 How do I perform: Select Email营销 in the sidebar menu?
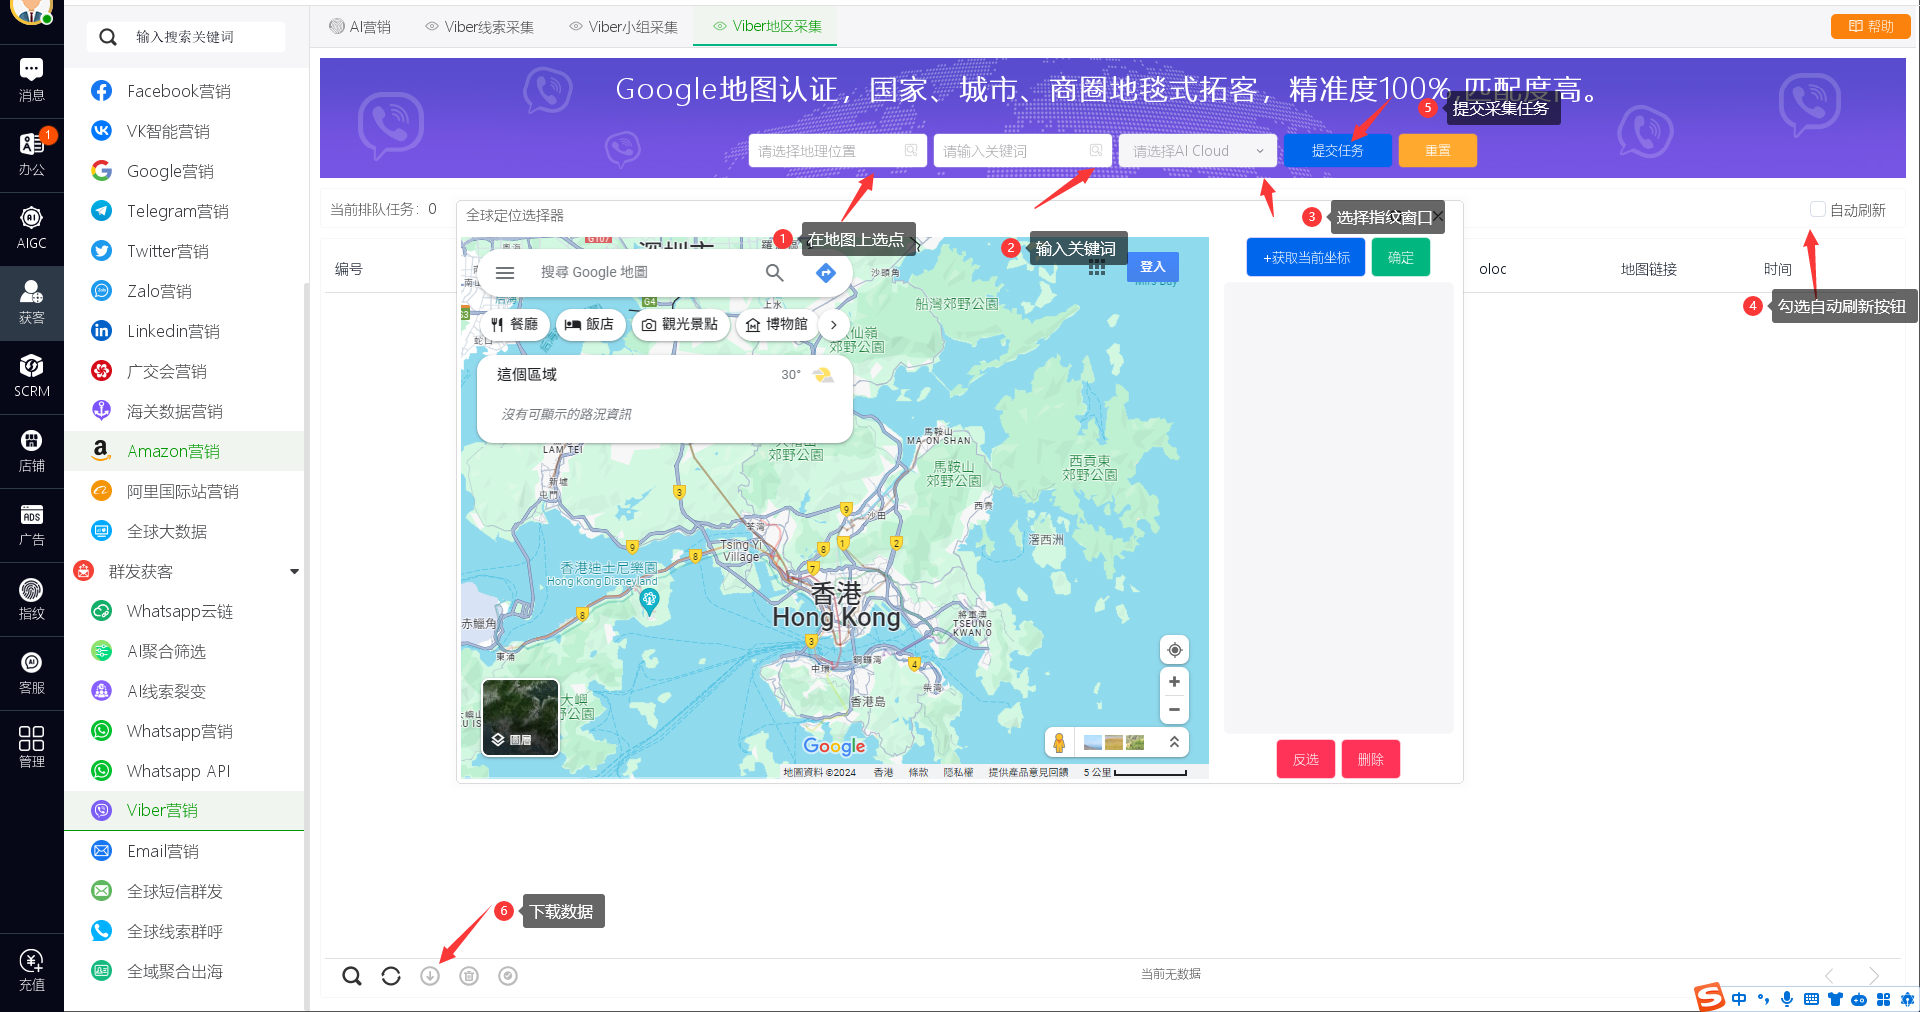click(184, 851)
